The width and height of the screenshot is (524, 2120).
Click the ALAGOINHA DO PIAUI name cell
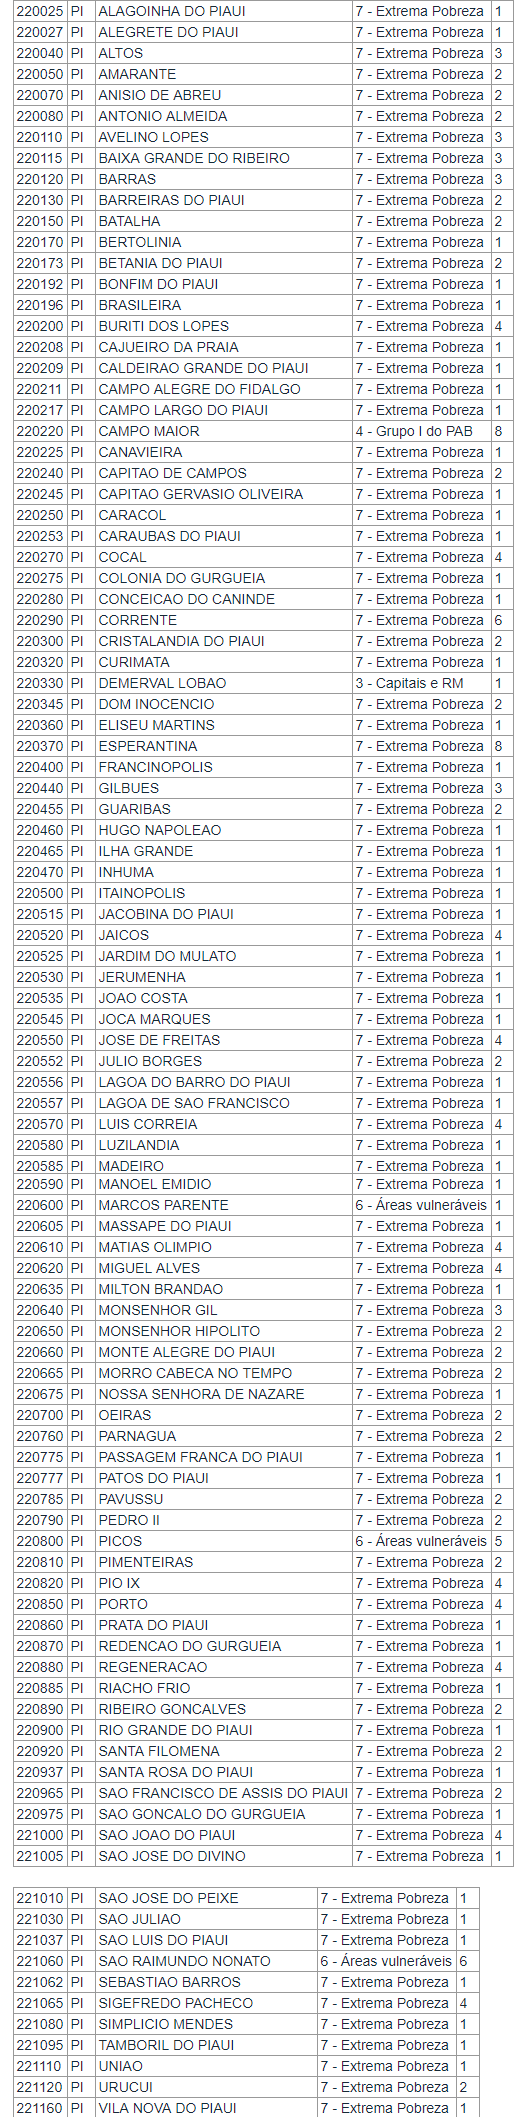coord(223,11)
